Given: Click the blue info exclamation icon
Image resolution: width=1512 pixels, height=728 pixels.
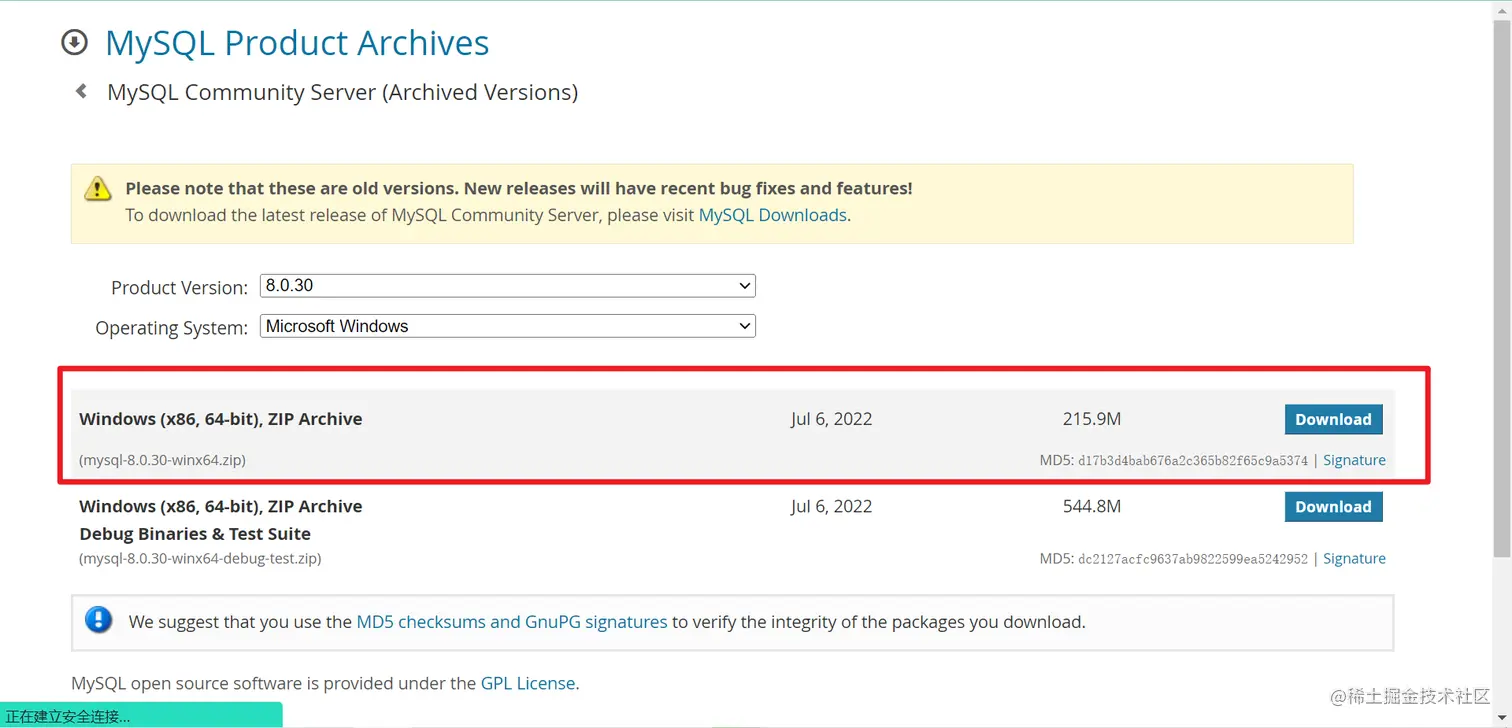Looking at the screenshot, I should (99, 620).
